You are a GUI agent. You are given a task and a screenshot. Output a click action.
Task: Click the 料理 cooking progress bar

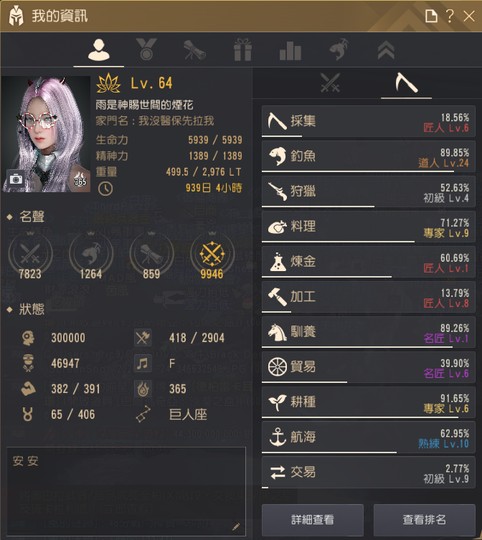point(338,242)
